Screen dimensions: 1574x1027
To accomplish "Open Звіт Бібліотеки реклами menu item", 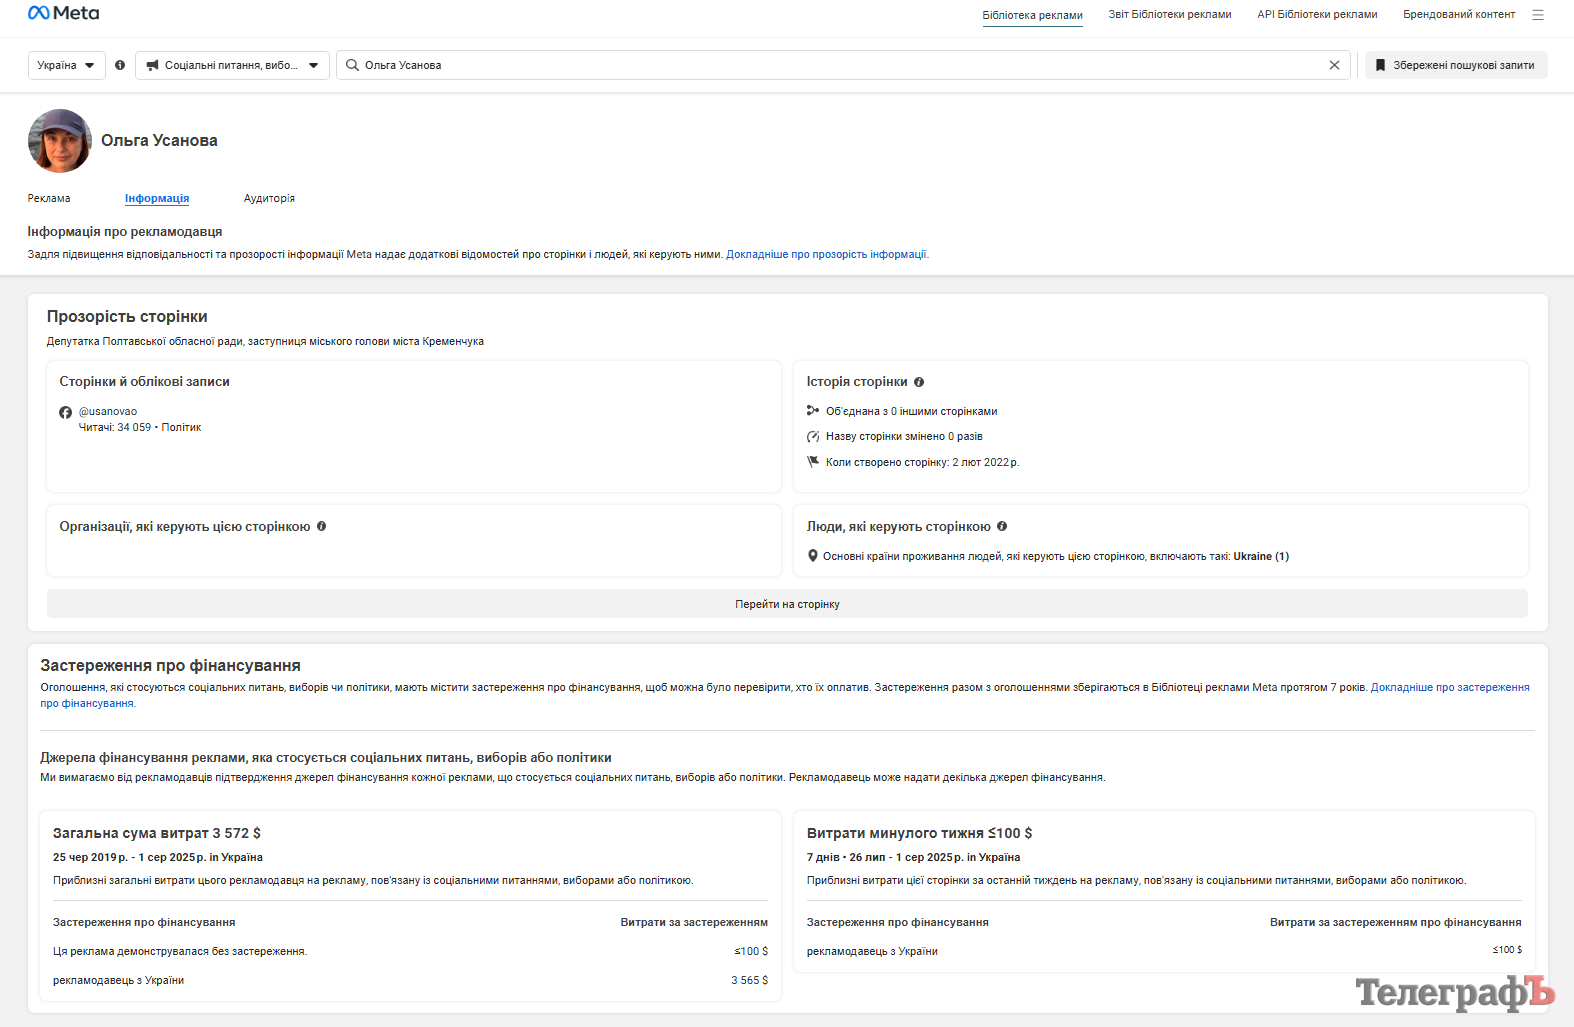I will tap(1169, 15).
